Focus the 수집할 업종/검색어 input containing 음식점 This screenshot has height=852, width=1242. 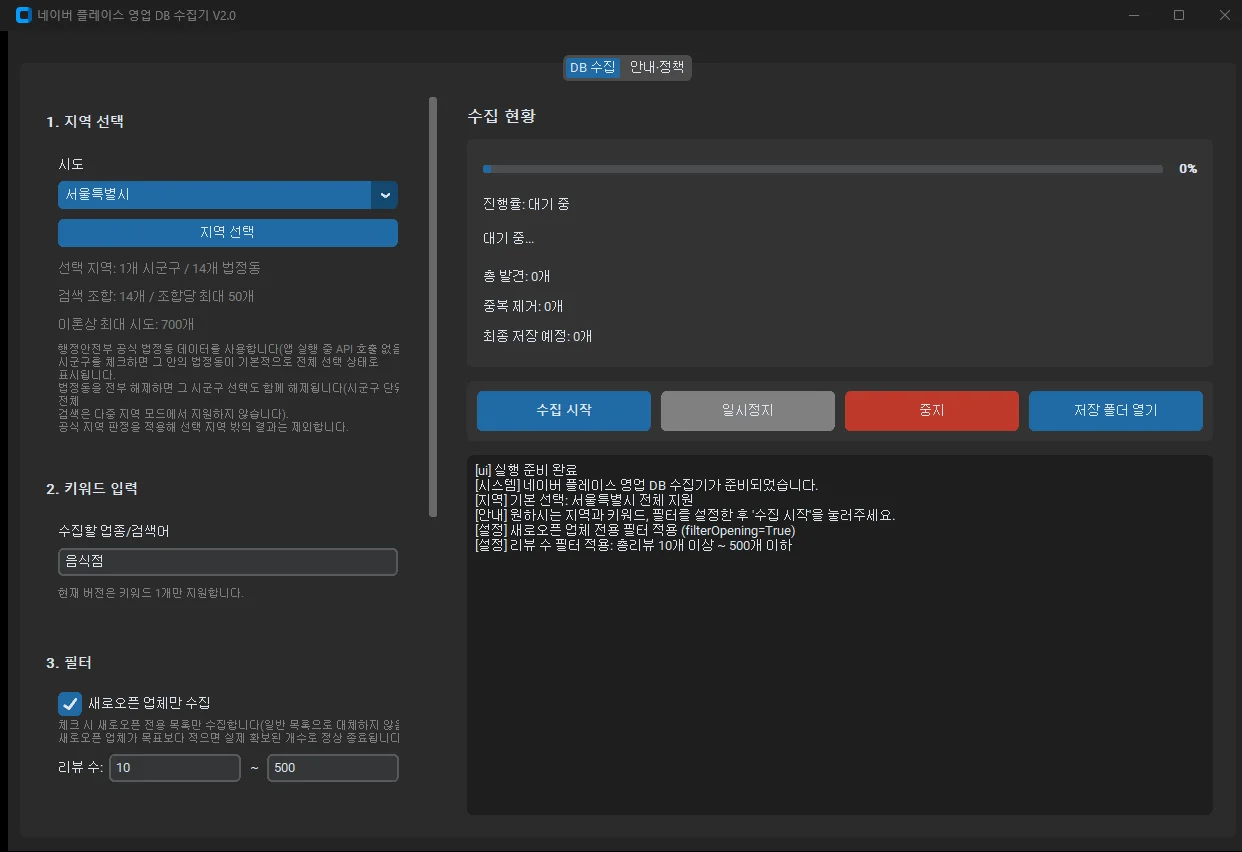tap(228, 562)
